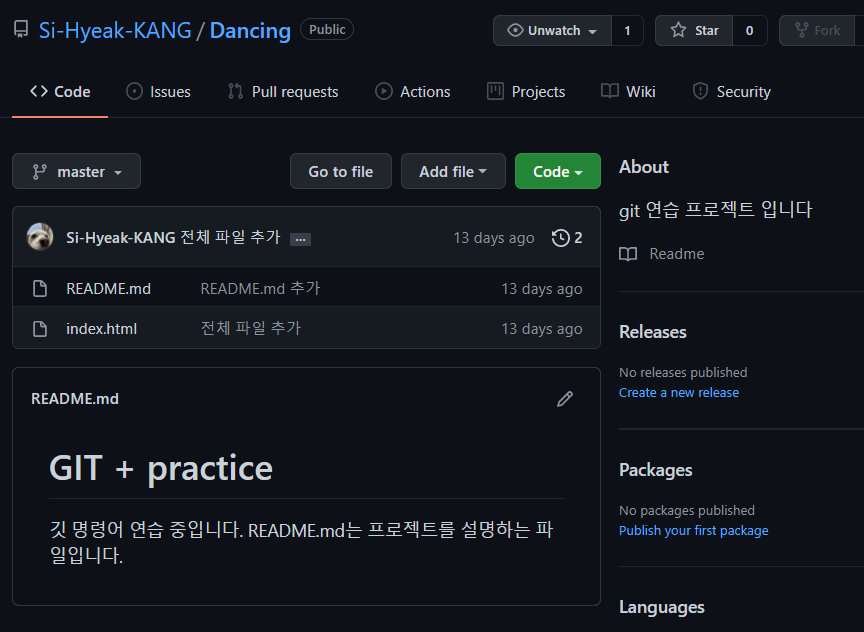Image resolution: width=864 pixels, height=632 pixels.
Task: Click 13 days ago in README.md row
Action: point(542,289)
